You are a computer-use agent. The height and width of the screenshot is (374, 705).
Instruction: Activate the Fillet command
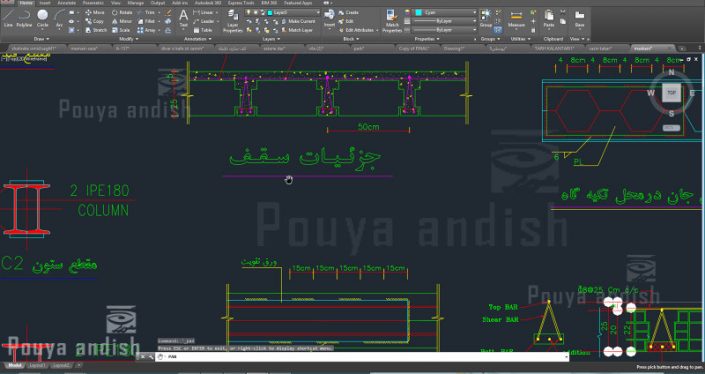coord(146,21)
